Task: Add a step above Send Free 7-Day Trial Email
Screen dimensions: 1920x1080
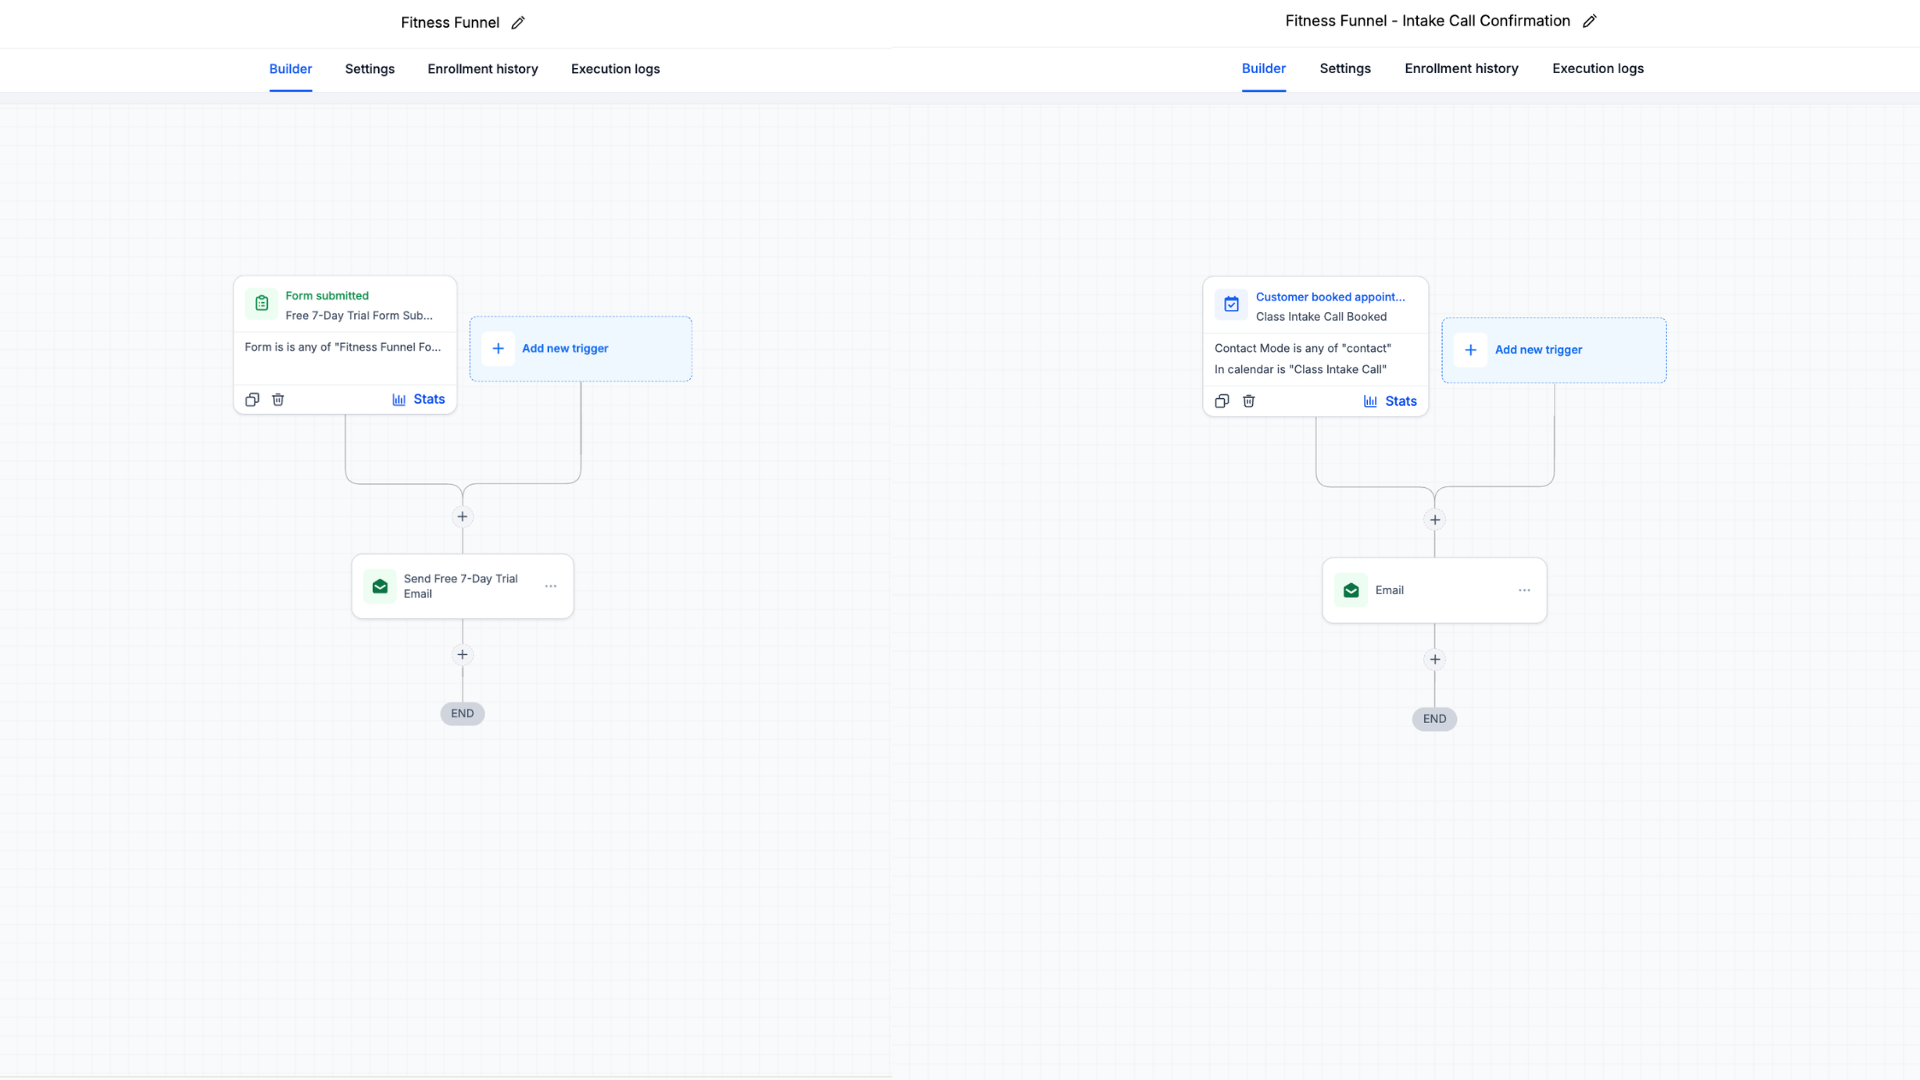Action: [x=462, y=517]
